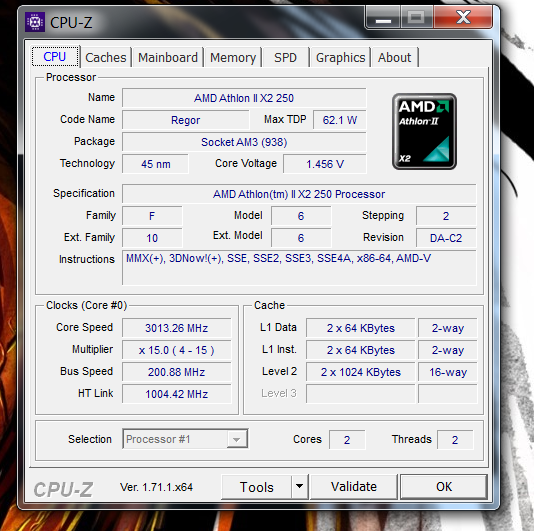The width and height of the screenshot is (534, 531).
Task: Click the Model value 6
Action: (301, 216)
